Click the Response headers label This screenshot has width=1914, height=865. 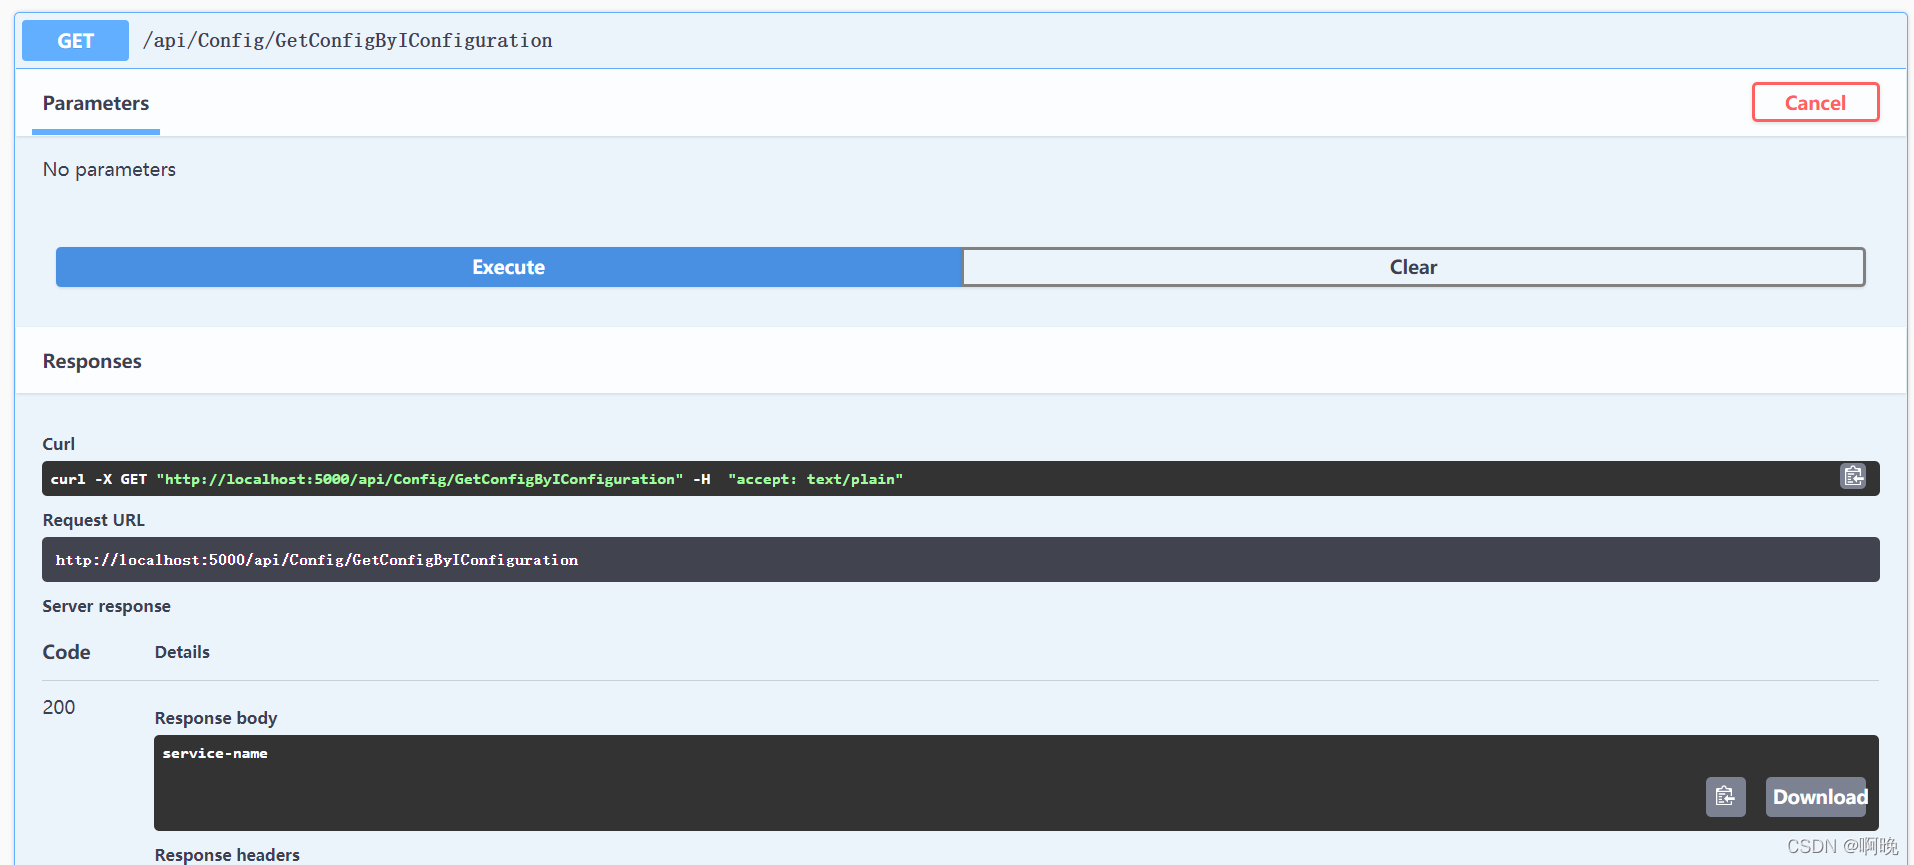point(227,855)
